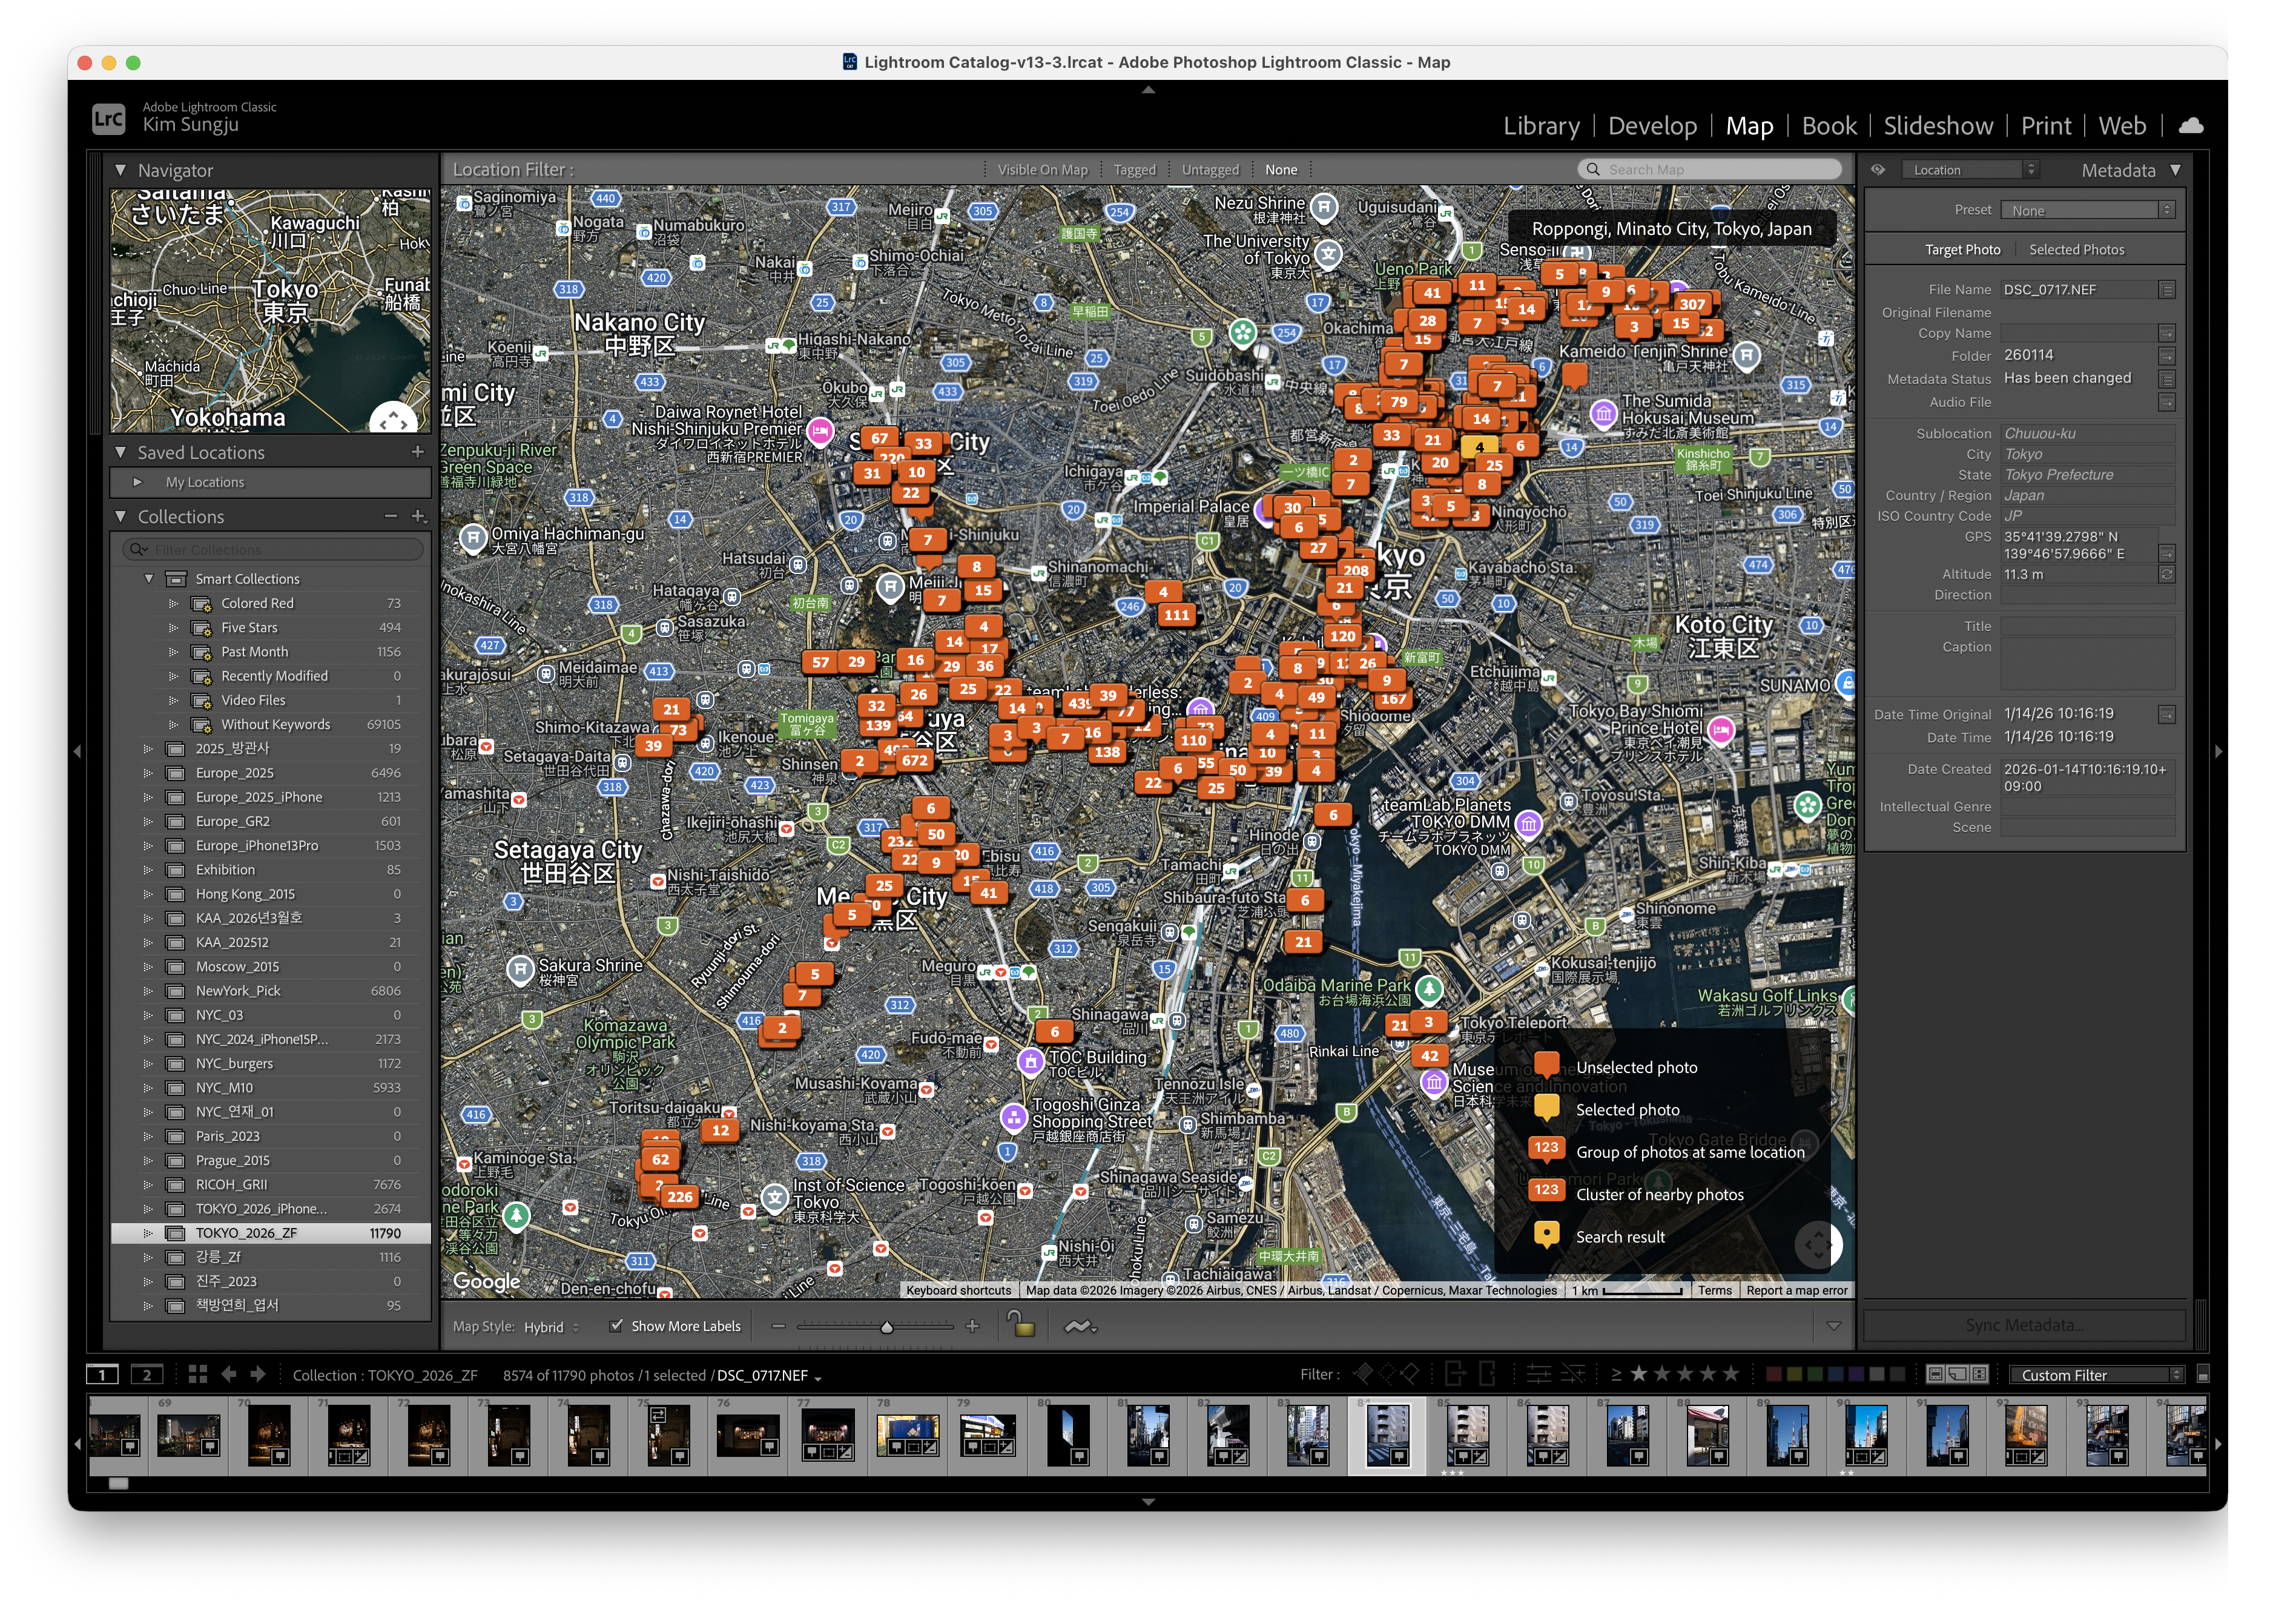
Task: Switch metadata to Selected Photos
Action: pos(2076,250)
